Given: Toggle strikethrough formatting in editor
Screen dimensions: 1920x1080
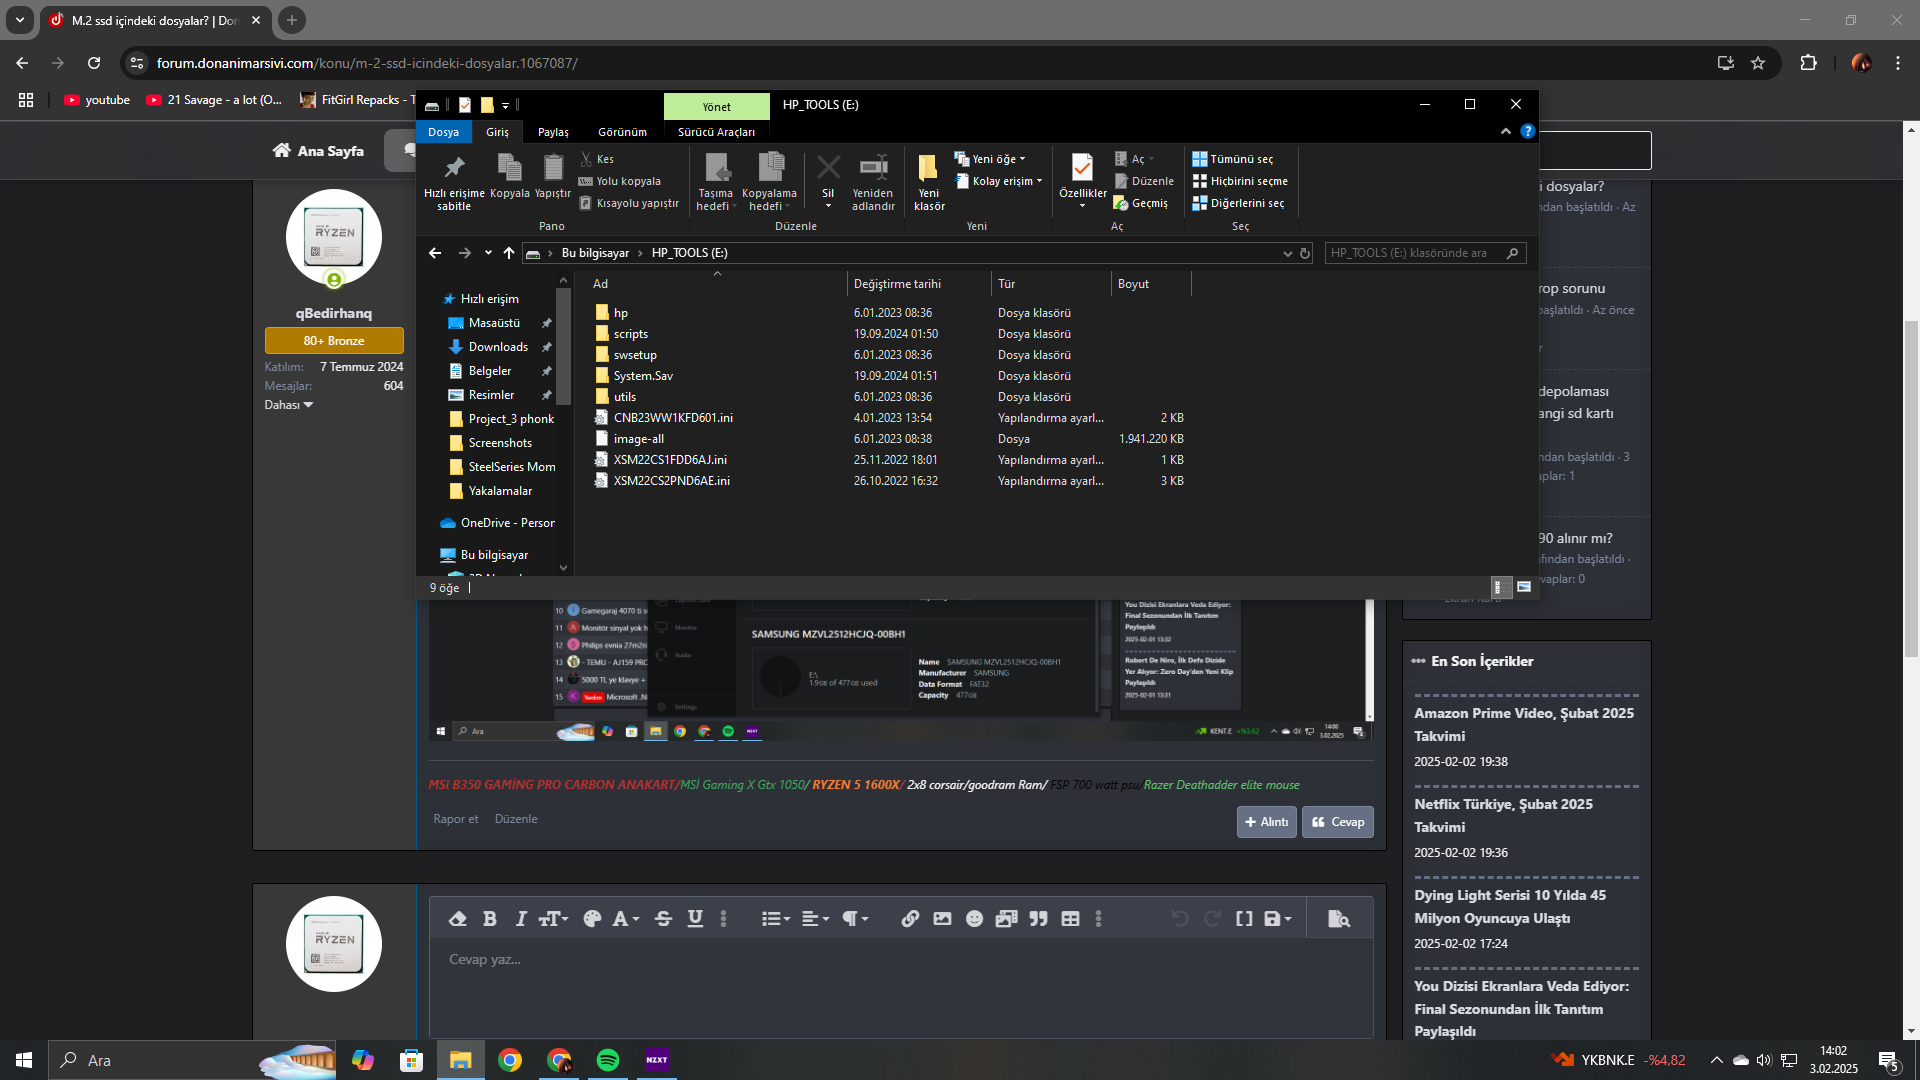Looking at the screenshot, I should pos(663,919).
